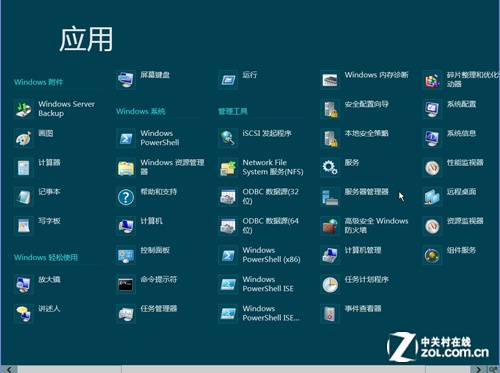Open Network File System 服务(NFS) icon
500x373 pixels.
pyautogui.click(x=228, y=168)
